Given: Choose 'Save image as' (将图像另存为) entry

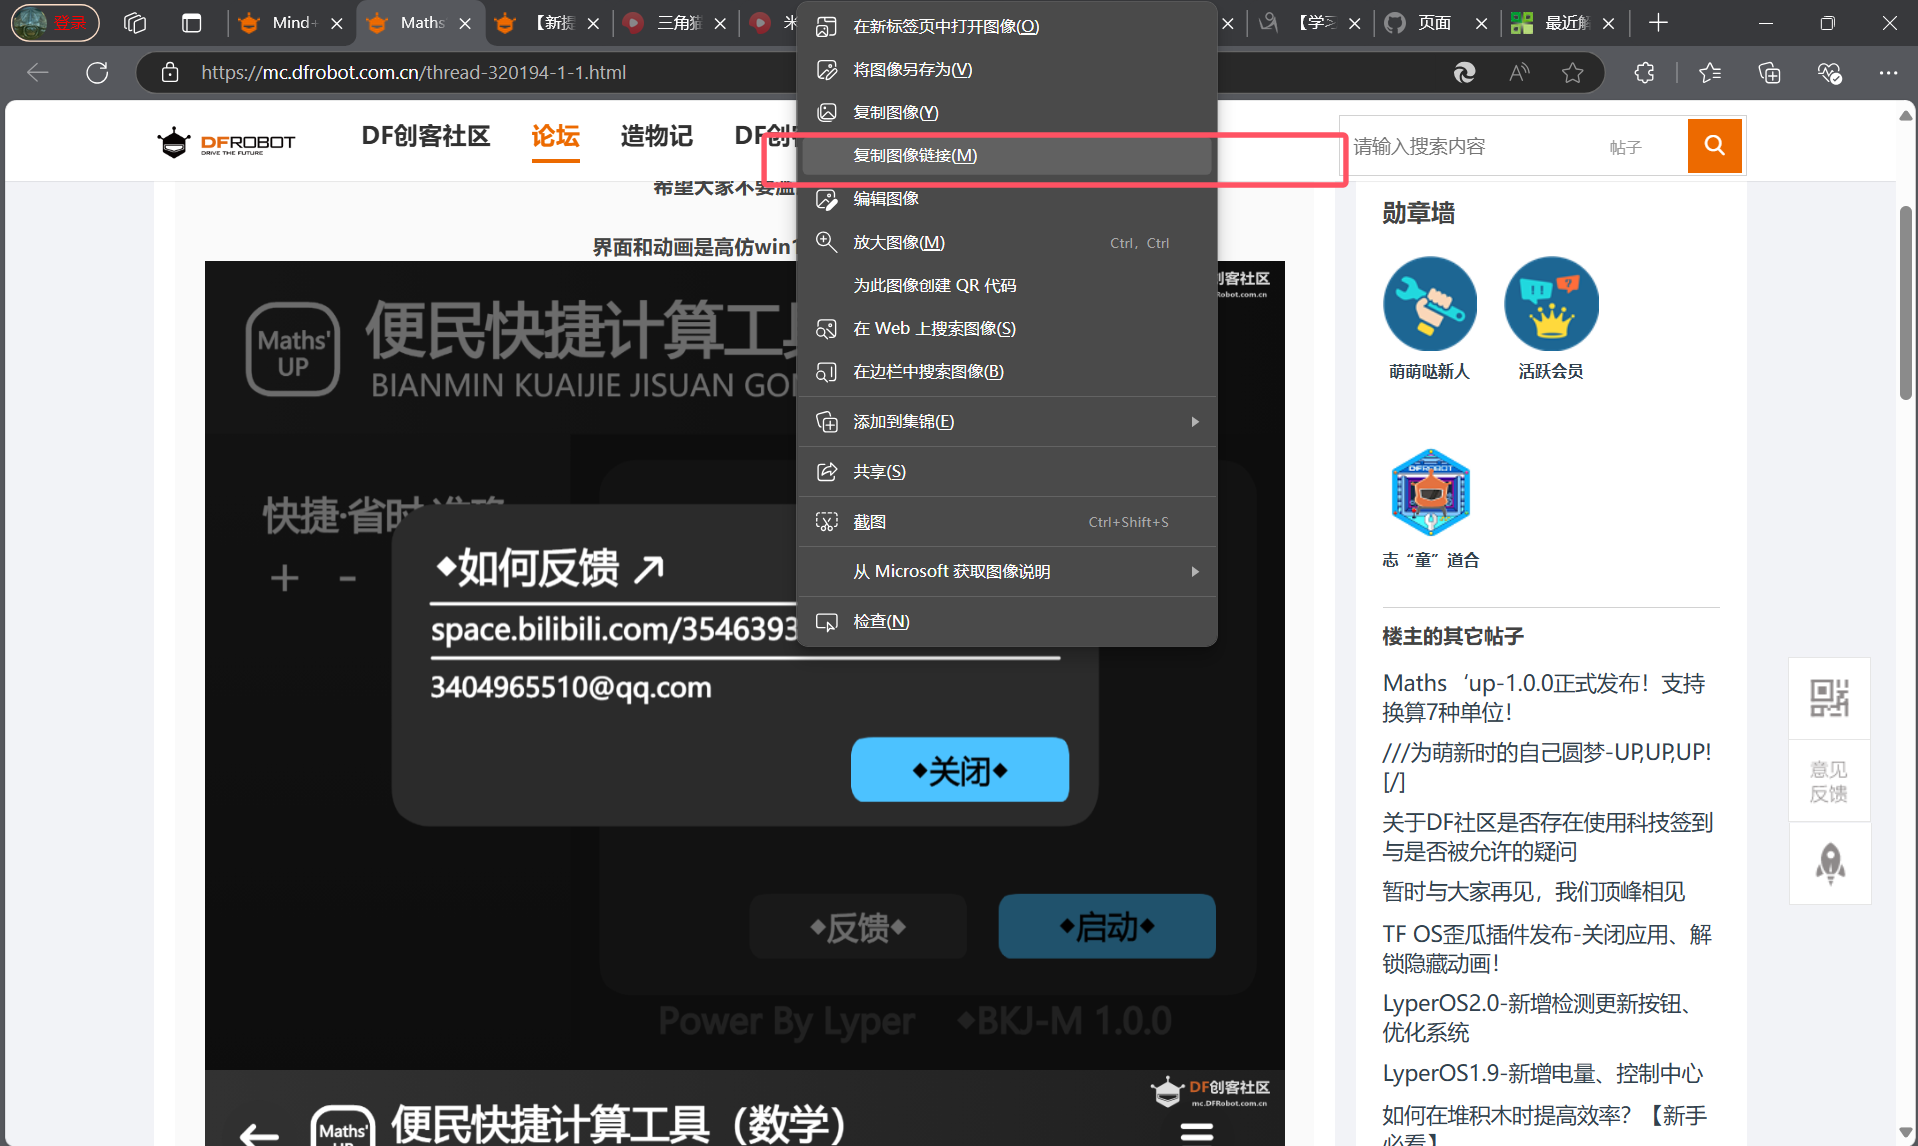Looking at the screenshot, I should click(x=1007, y=70).
